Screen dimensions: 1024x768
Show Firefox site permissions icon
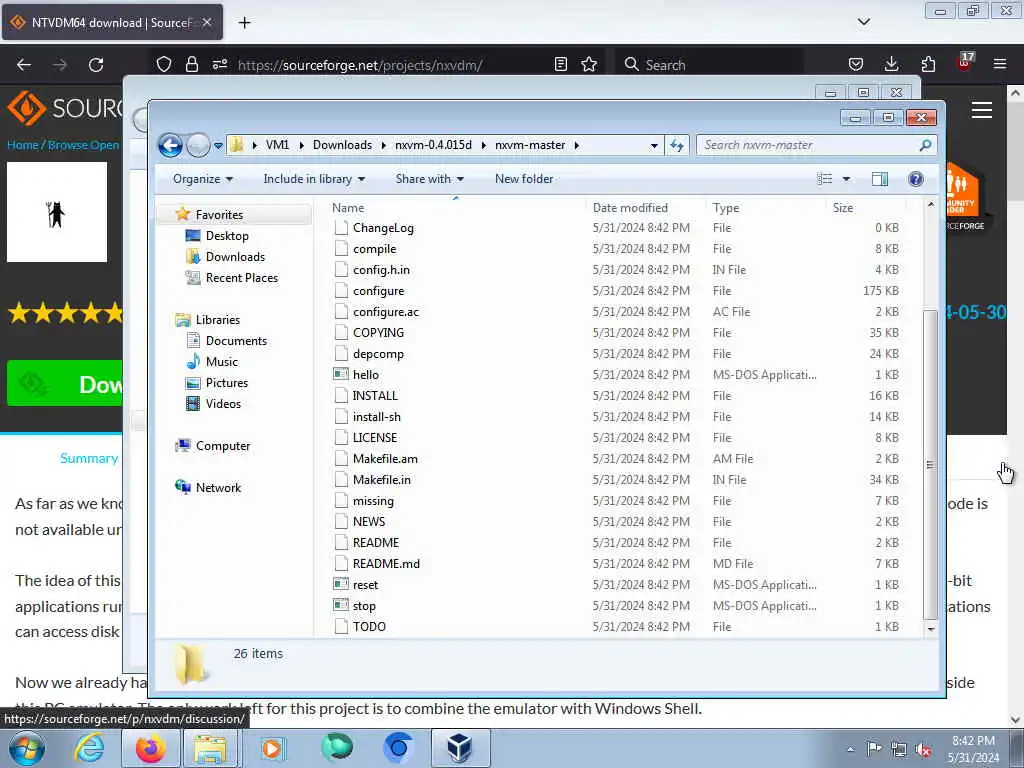coord(220,65)
